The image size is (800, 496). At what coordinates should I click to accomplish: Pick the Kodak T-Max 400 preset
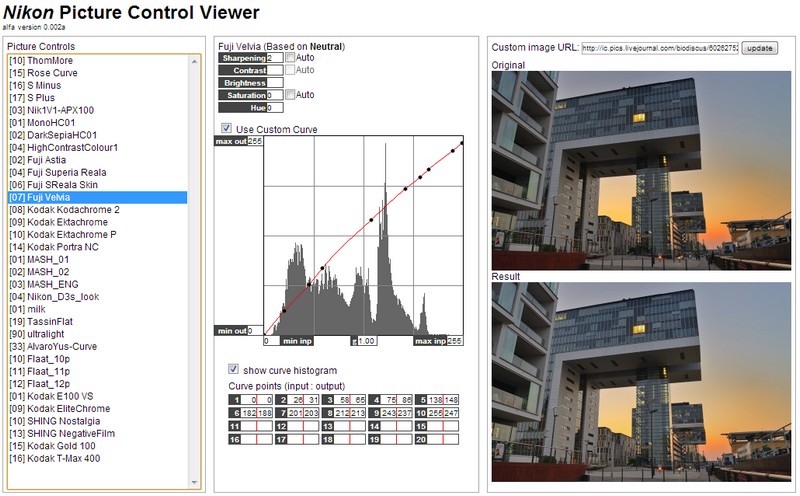point(62,459)
